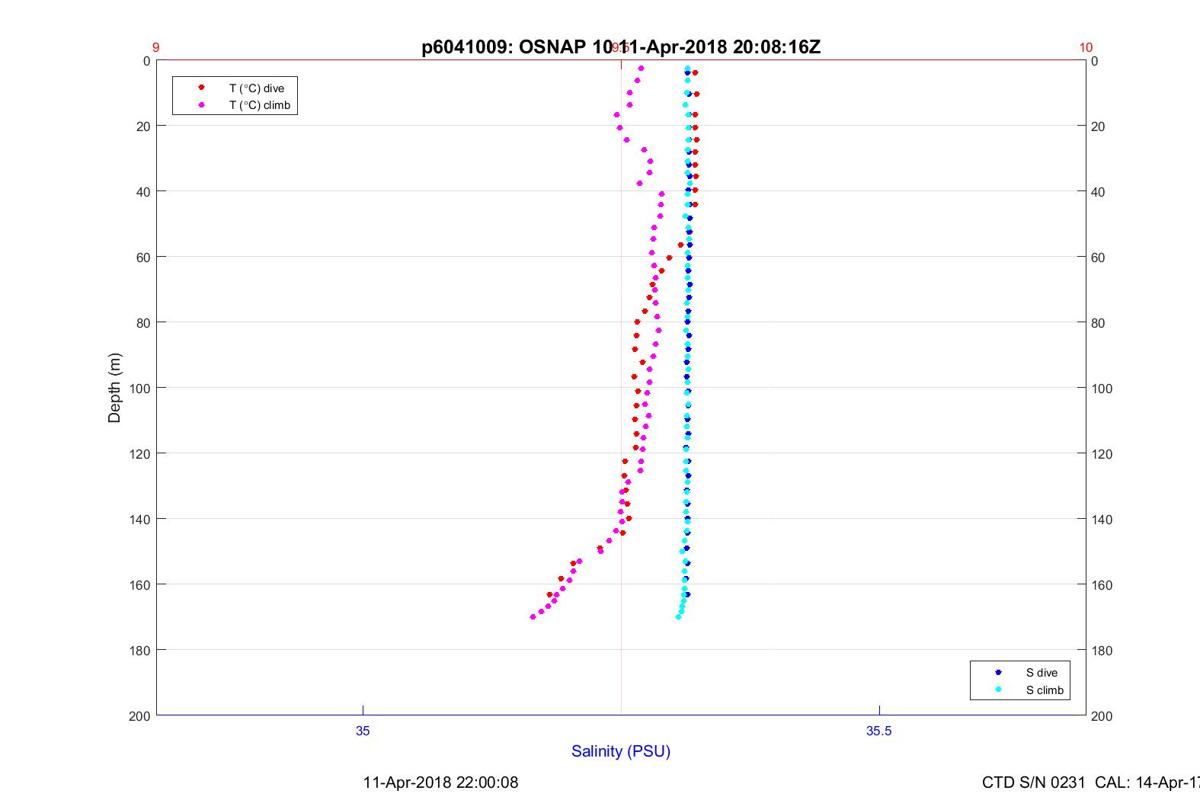Click the 200 tick on the left depth axis
The width and height of the screenshot is (1200, 804).
pyautogui.click(x=140, y=716)
